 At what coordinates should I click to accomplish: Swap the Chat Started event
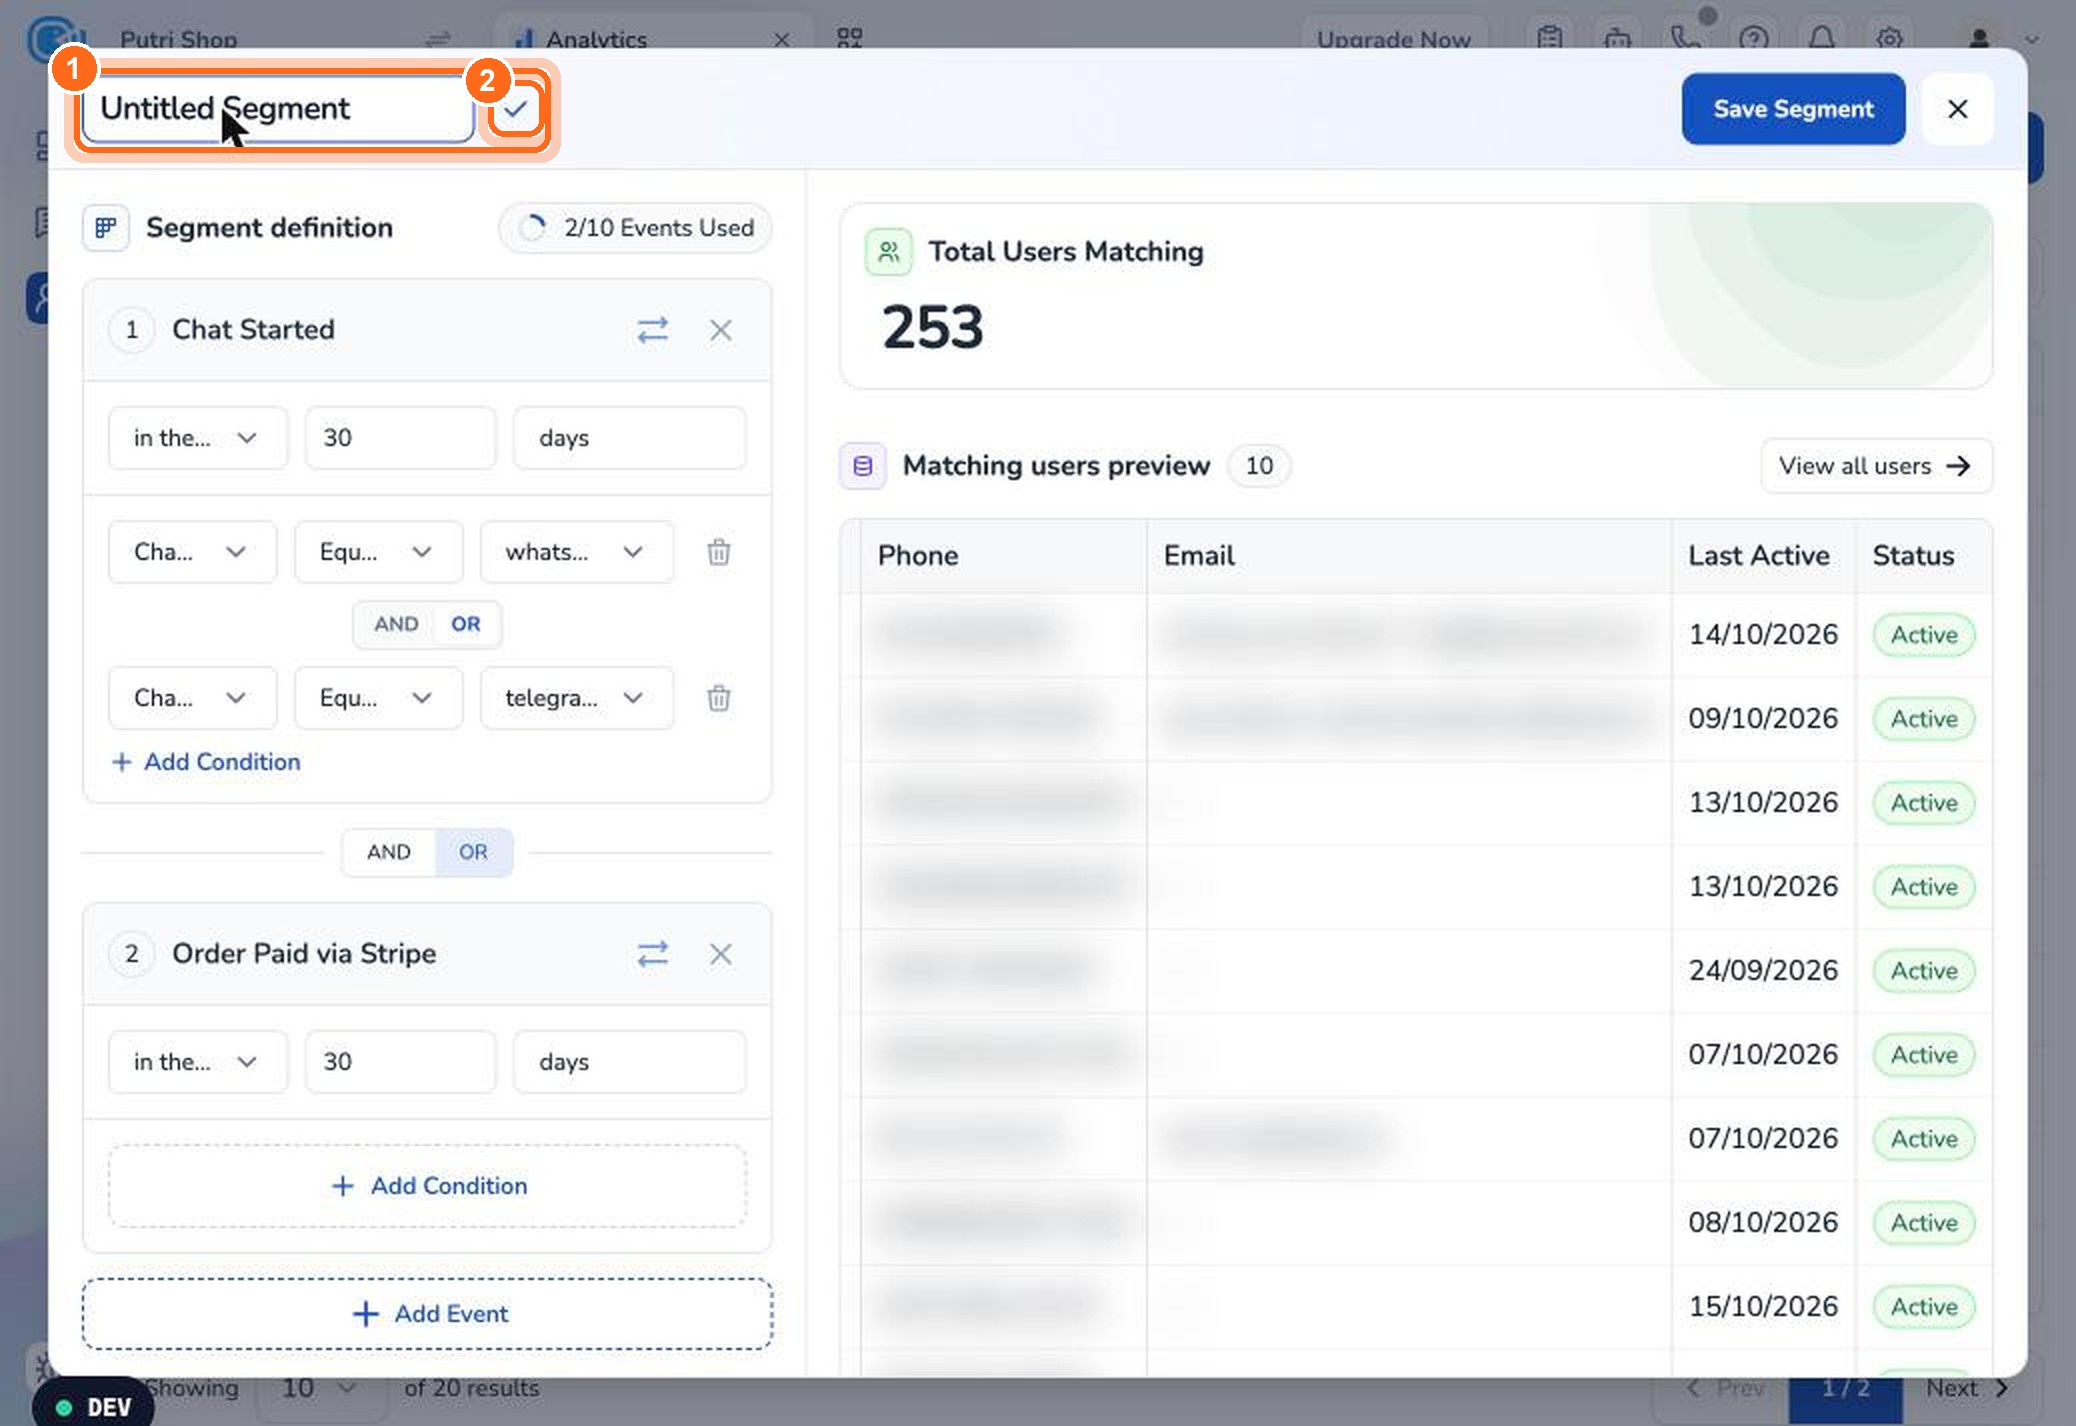click(x=653, y=330)
